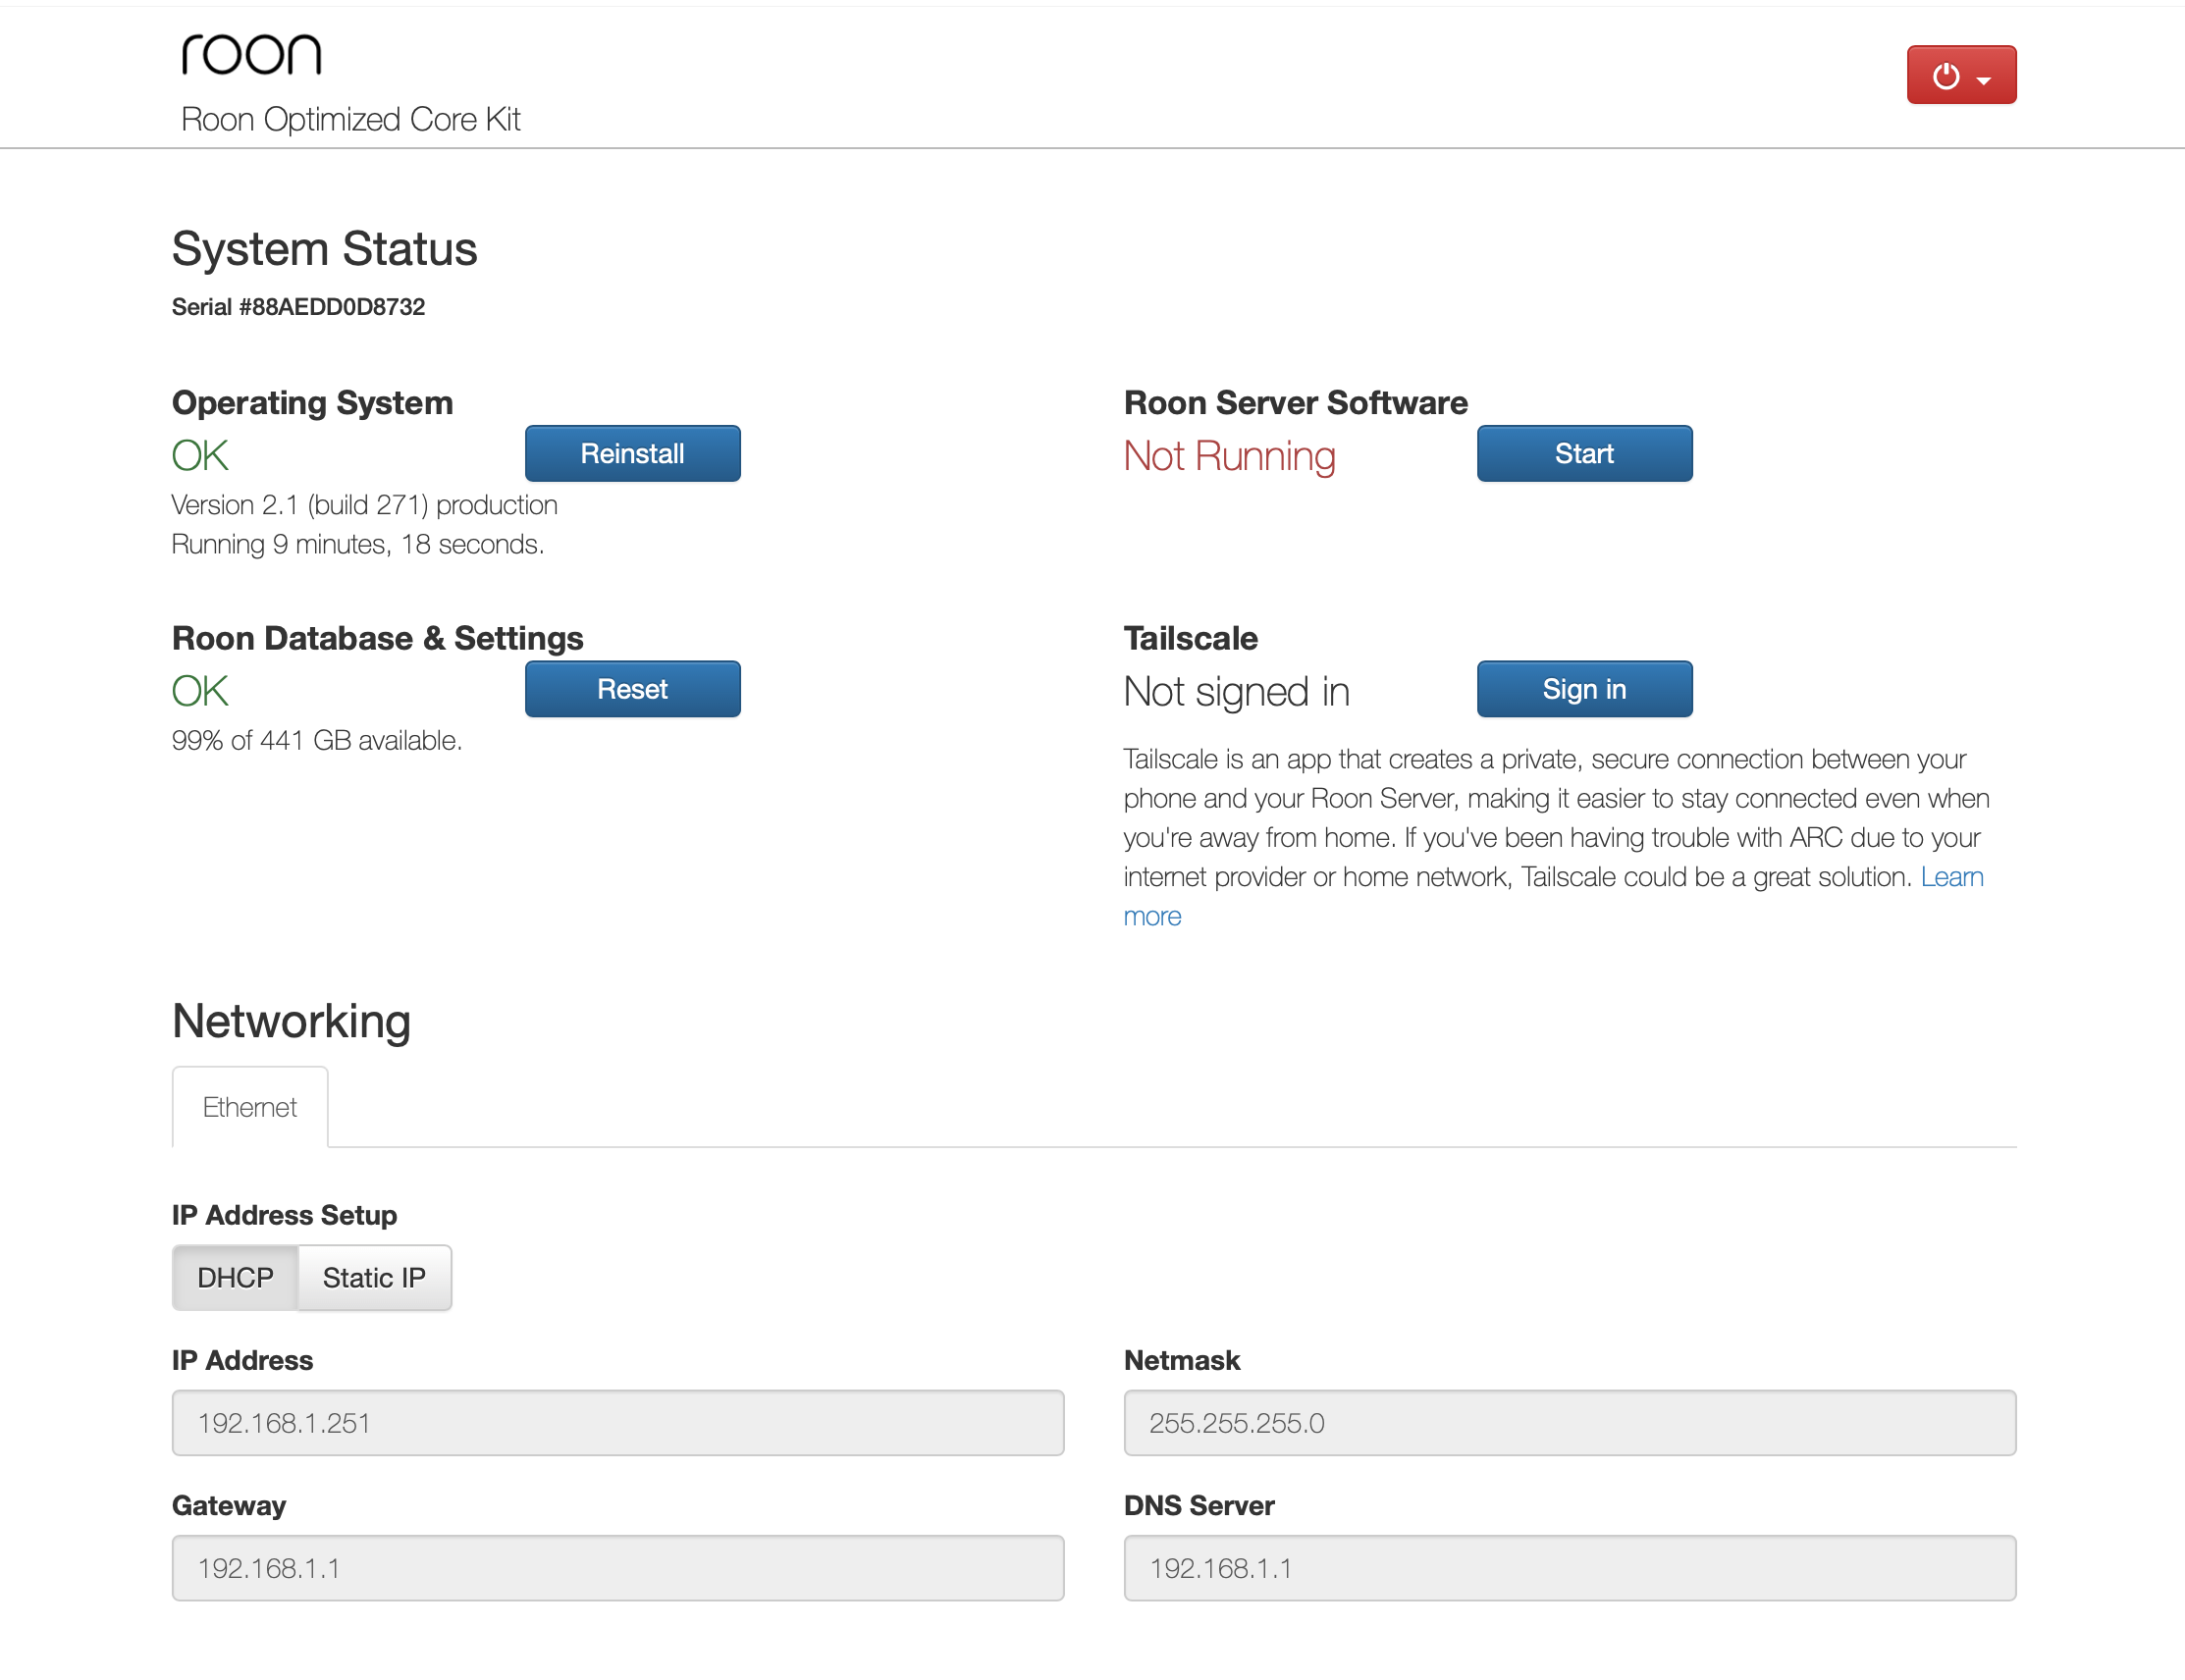
Task: Click the red 'Not Running' status text
Action: coord(1229,456)
